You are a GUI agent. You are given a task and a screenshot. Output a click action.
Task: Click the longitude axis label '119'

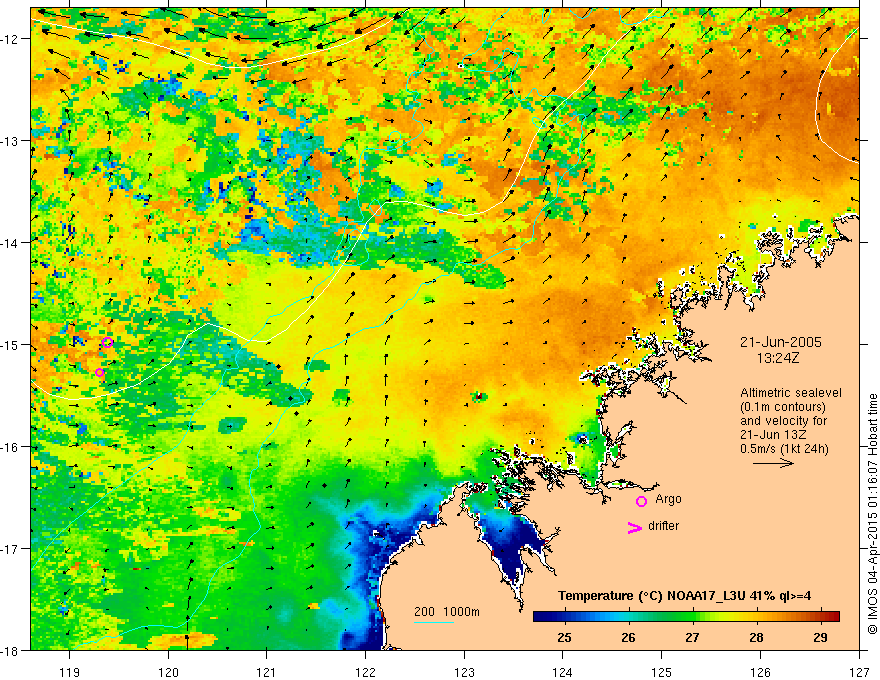70,672
